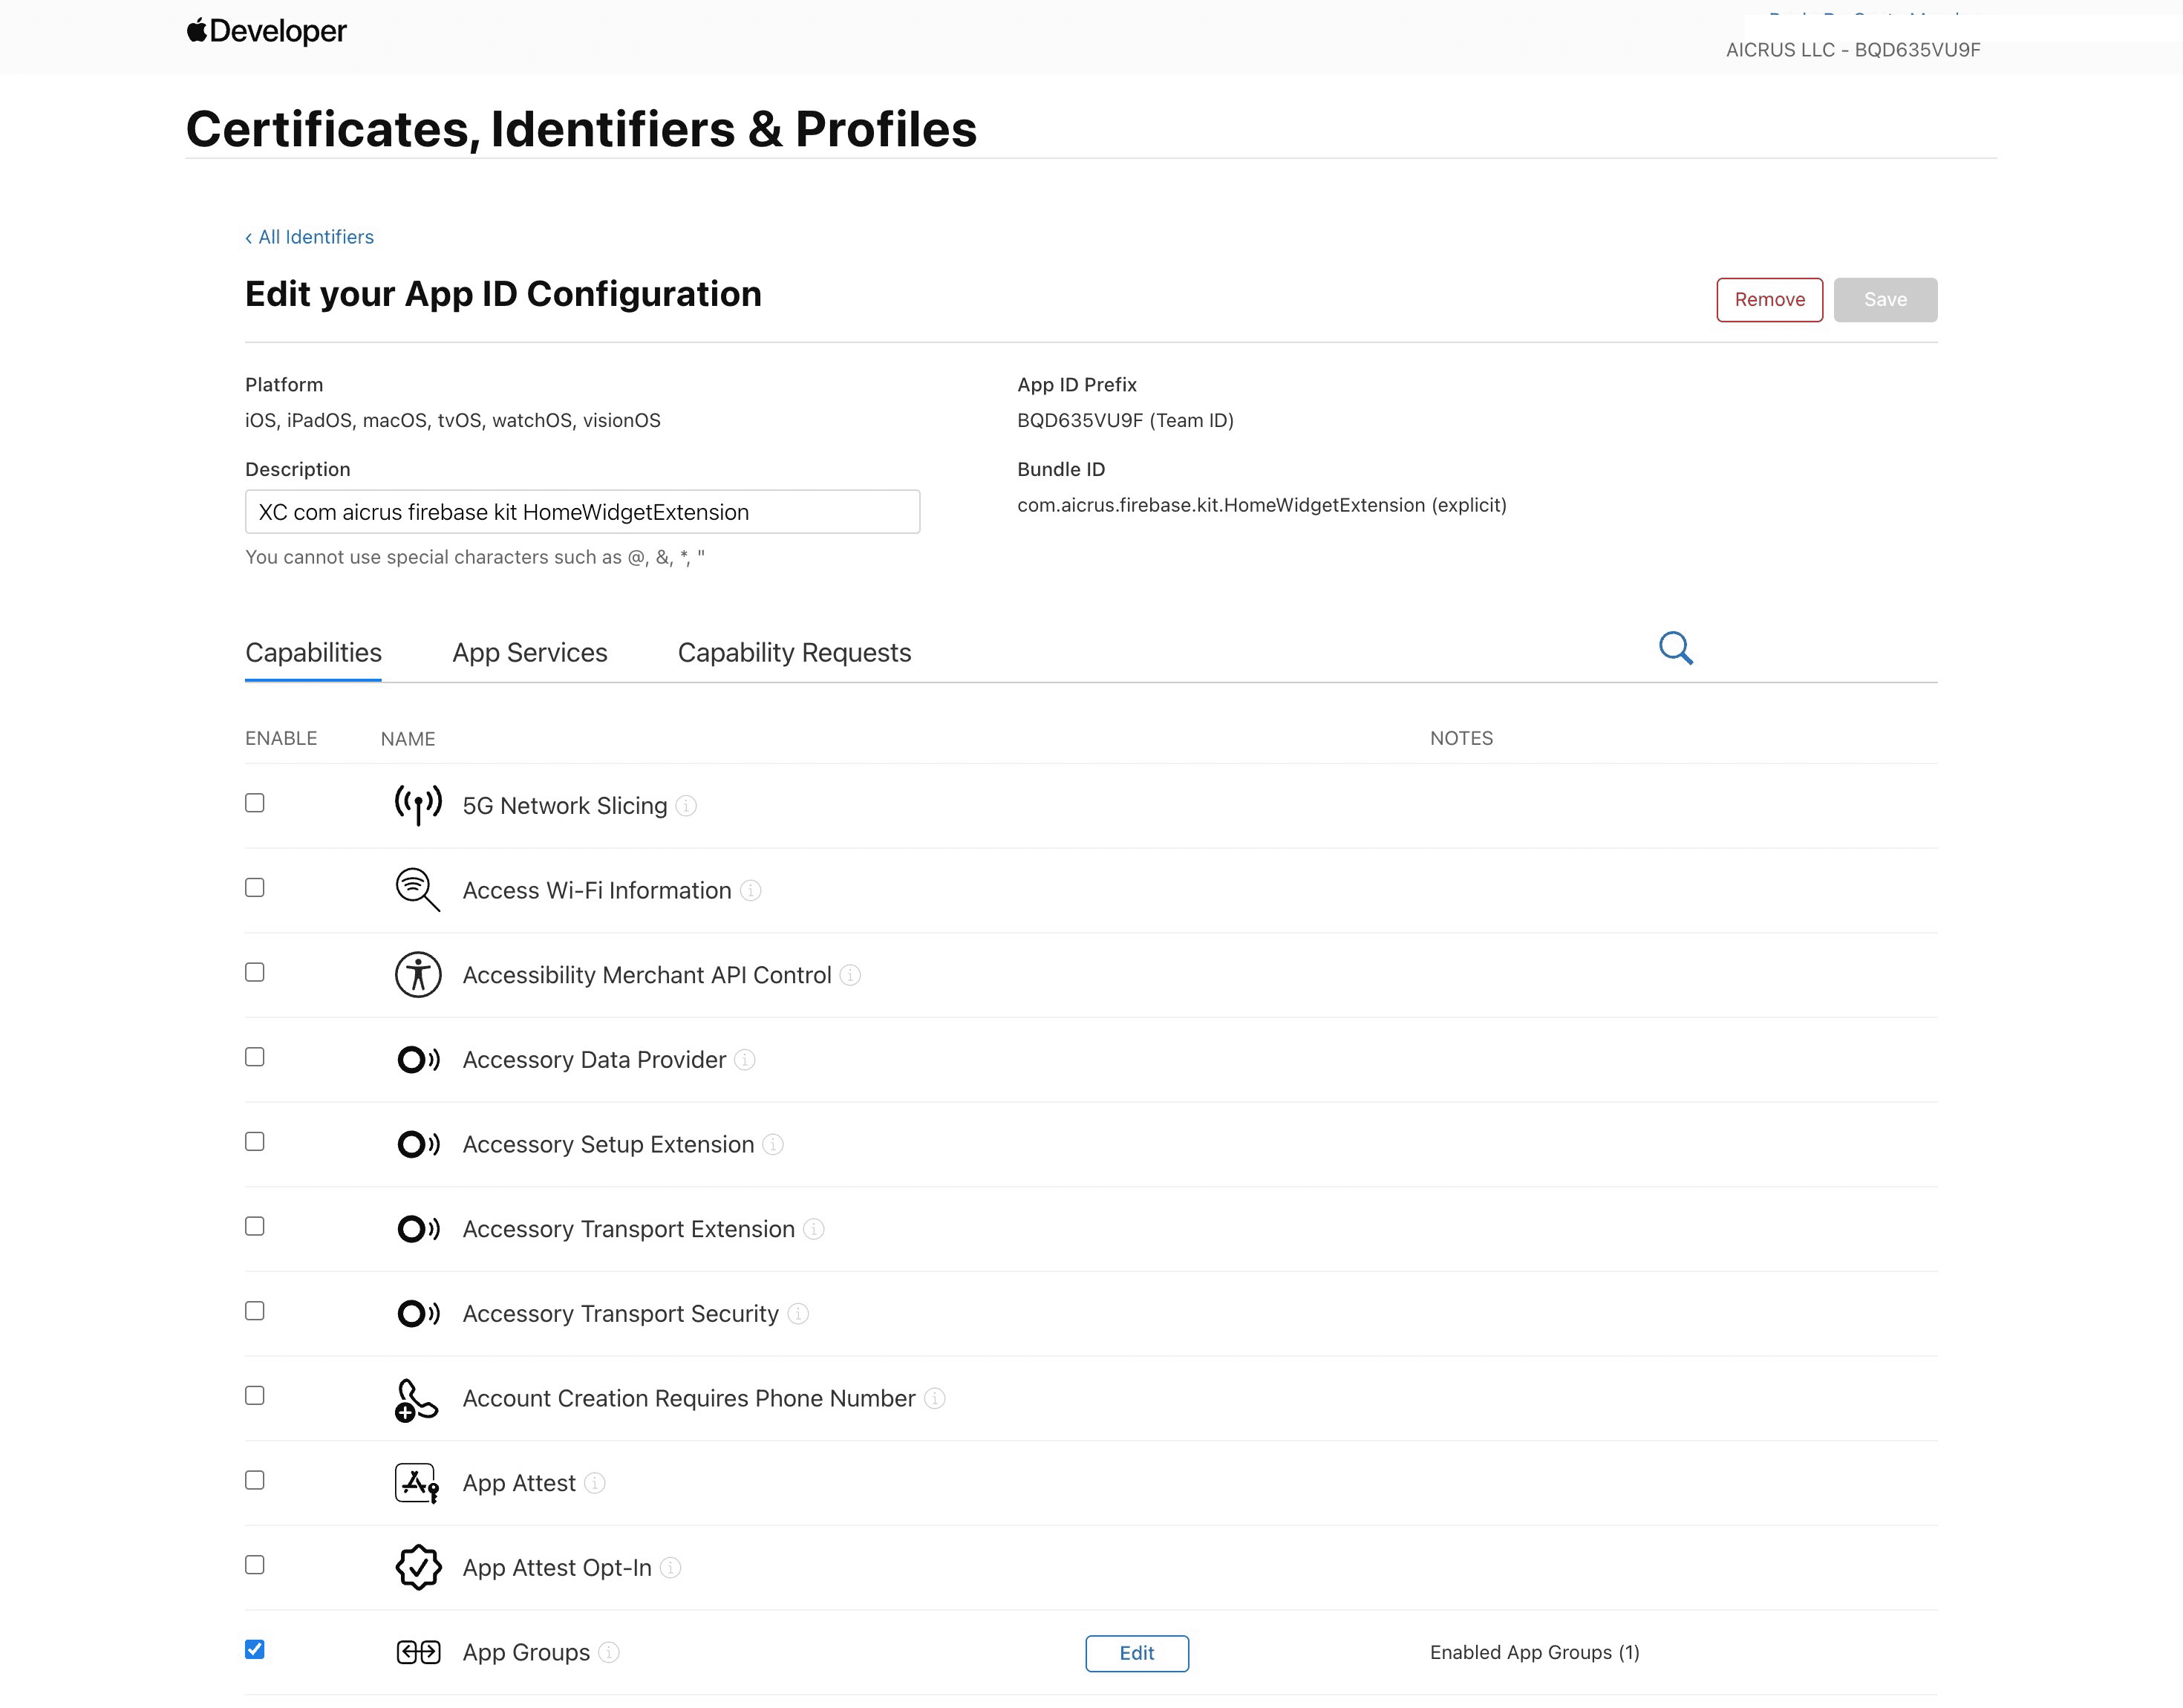This screenshot has height=1708, width=2183.
Task: Tick the Accessory Transport Extension checkbox
Action: tap(255, 1226)
